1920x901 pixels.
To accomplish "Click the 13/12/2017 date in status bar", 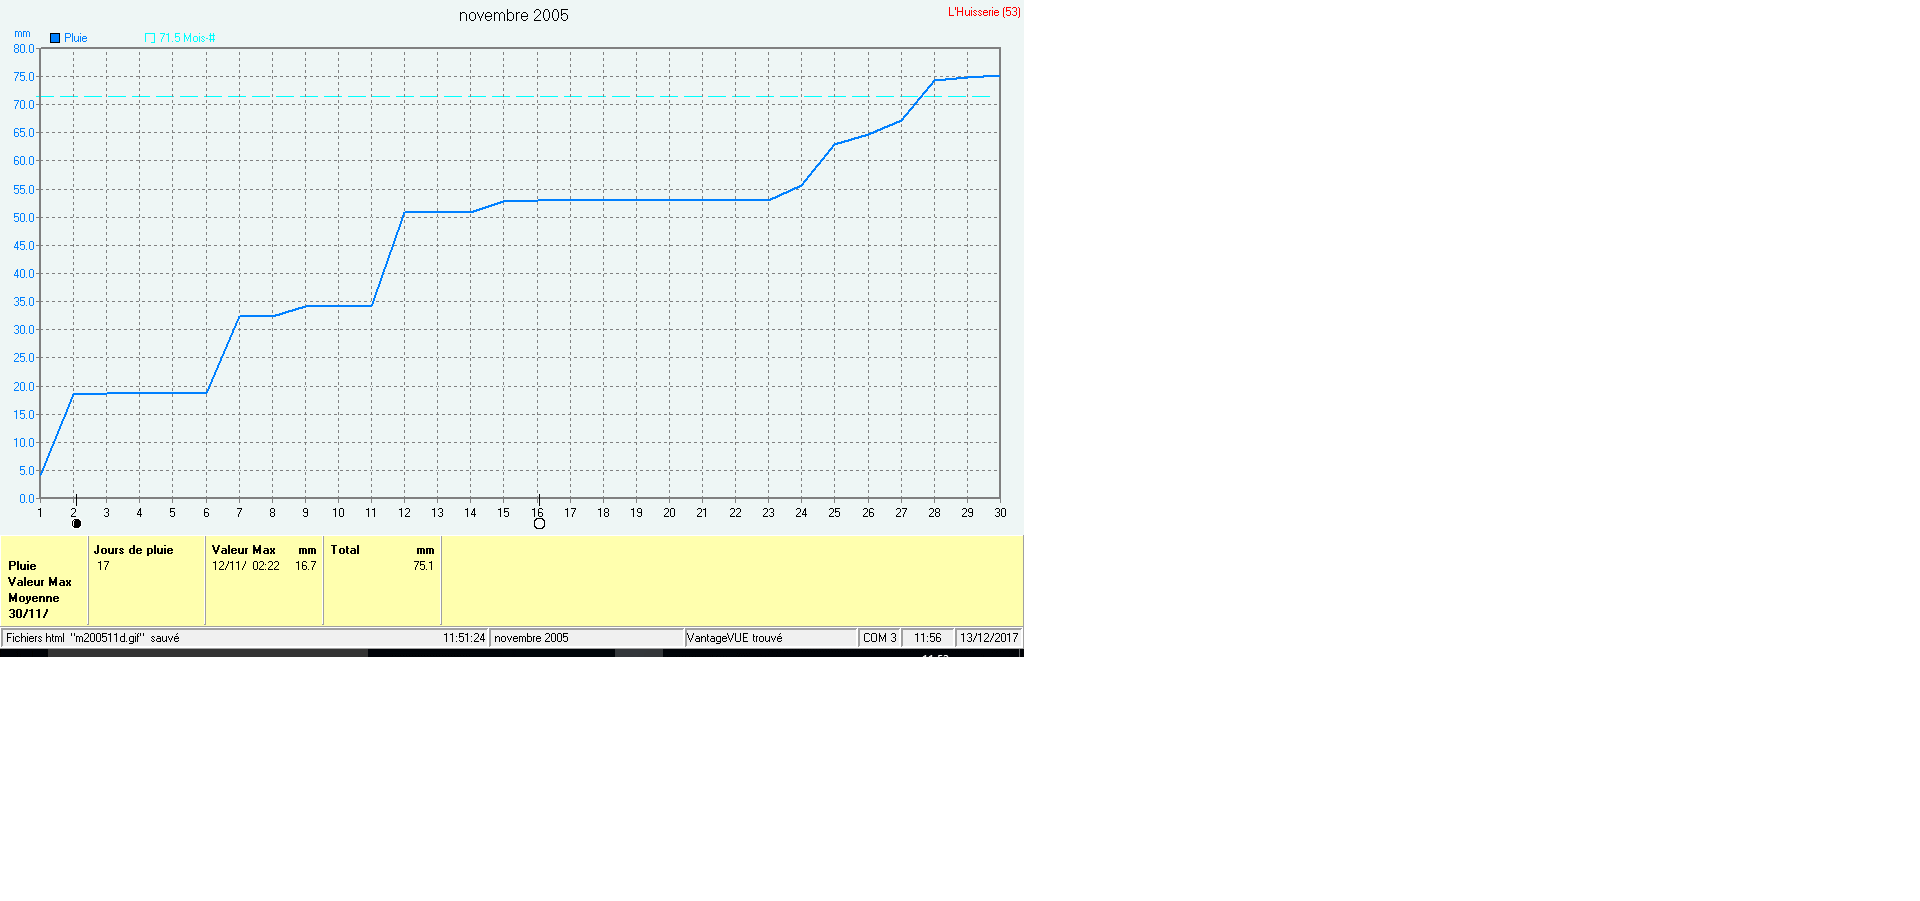I will pos(989,638).
